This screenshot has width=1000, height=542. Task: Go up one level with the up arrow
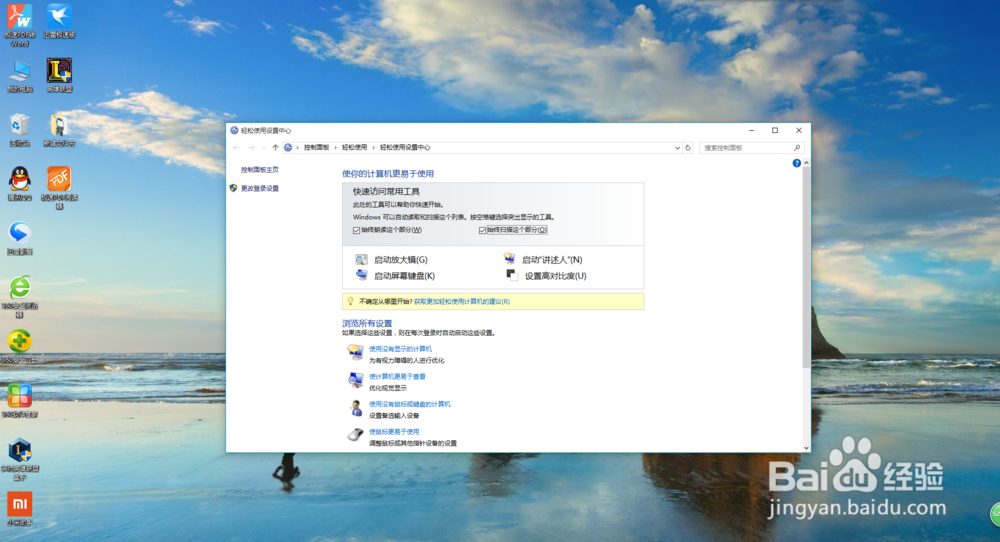click(x=276, y=147)
